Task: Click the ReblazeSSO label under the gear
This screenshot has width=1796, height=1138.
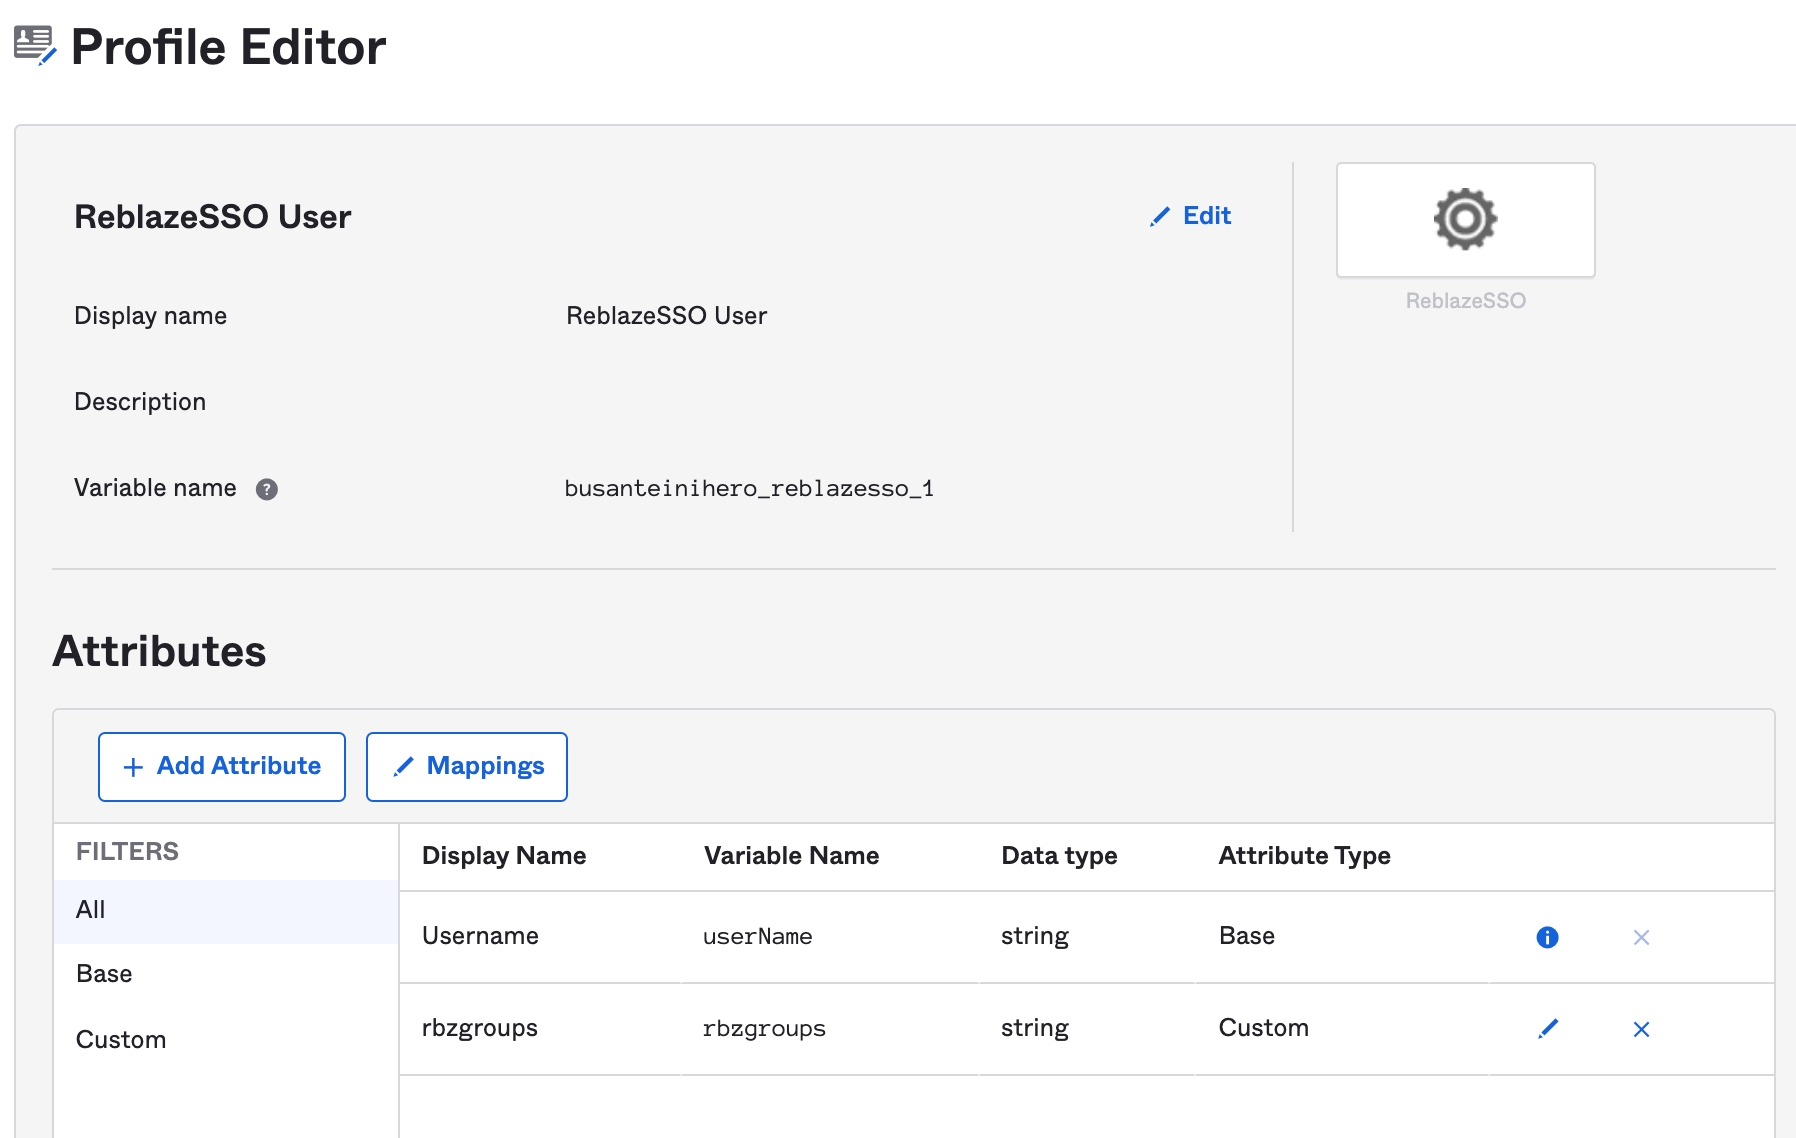Action: click(x=1465, y=301)
